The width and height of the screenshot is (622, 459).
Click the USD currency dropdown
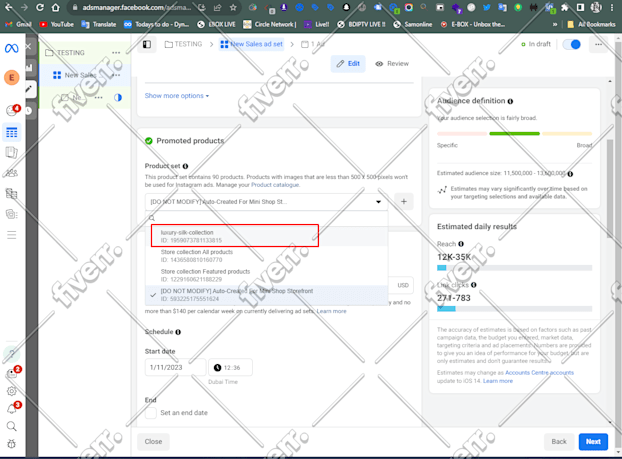coord(403,285)
